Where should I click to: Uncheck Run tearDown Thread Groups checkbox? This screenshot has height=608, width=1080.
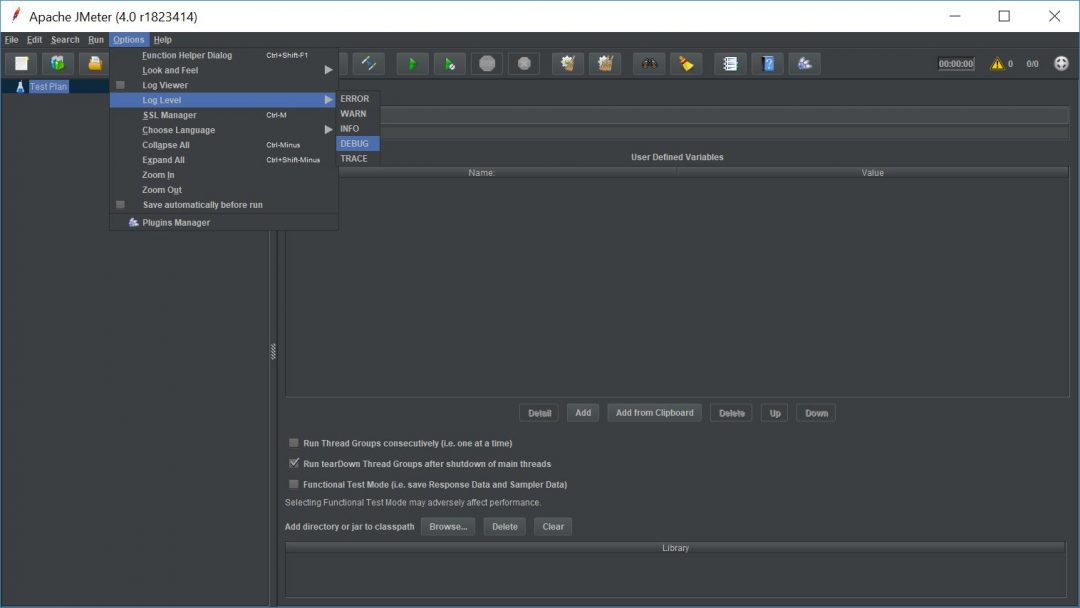point(294,464)
